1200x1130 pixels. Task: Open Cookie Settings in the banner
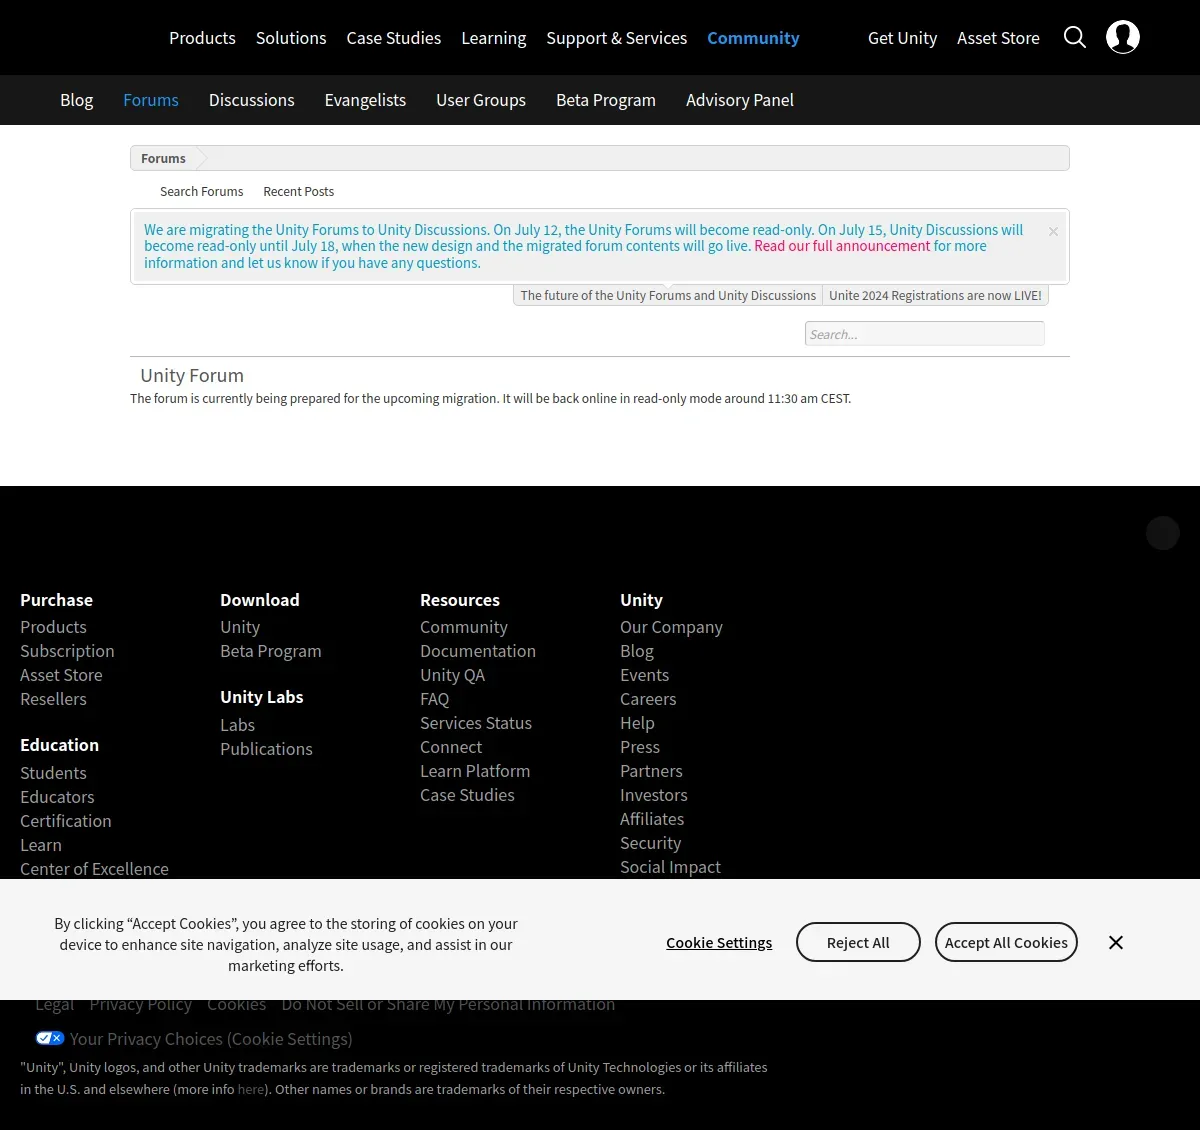(719, 943)
